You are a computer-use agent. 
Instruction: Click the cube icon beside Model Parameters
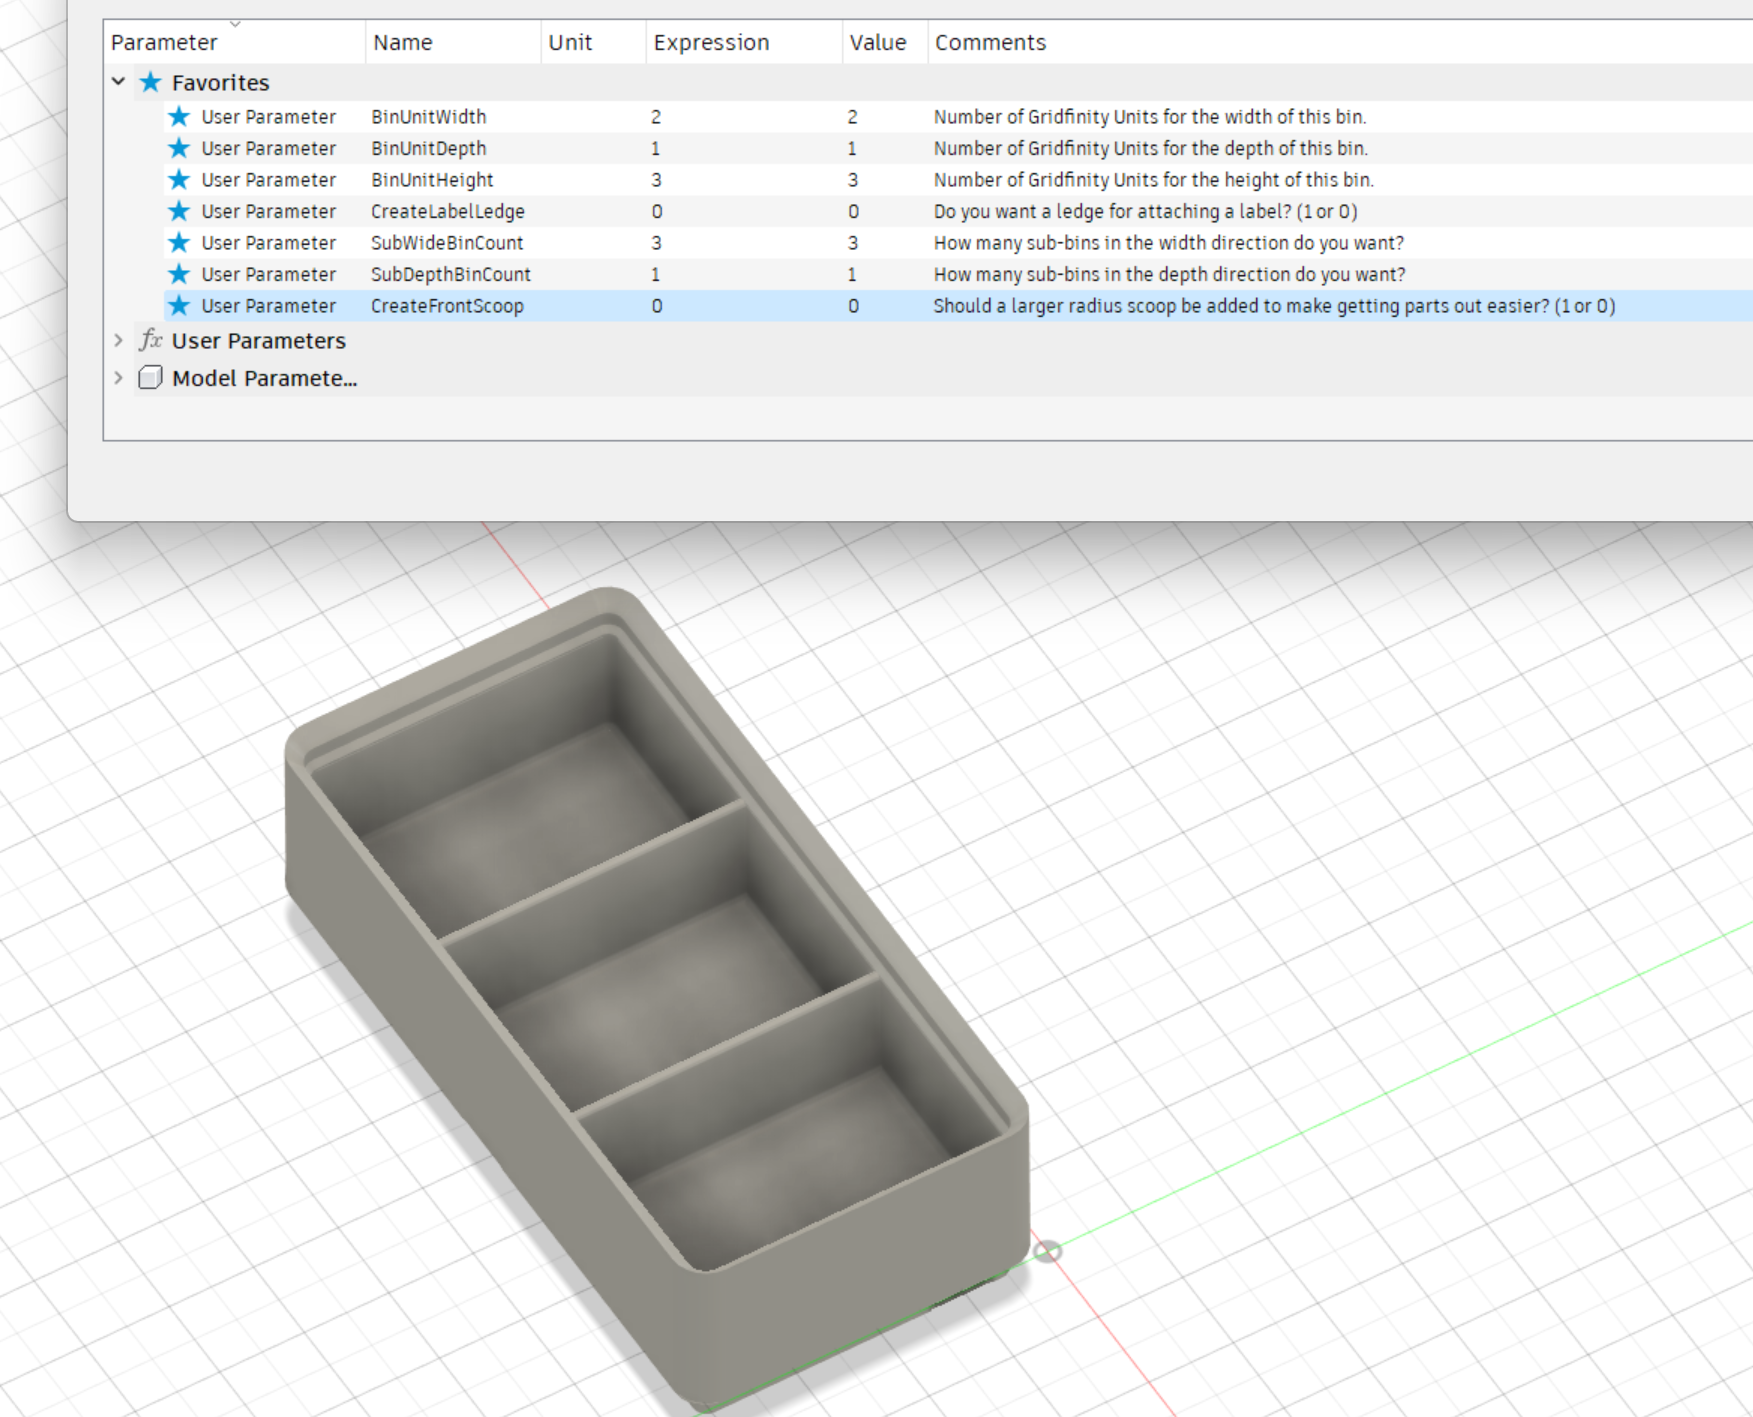tap(151, 378)
